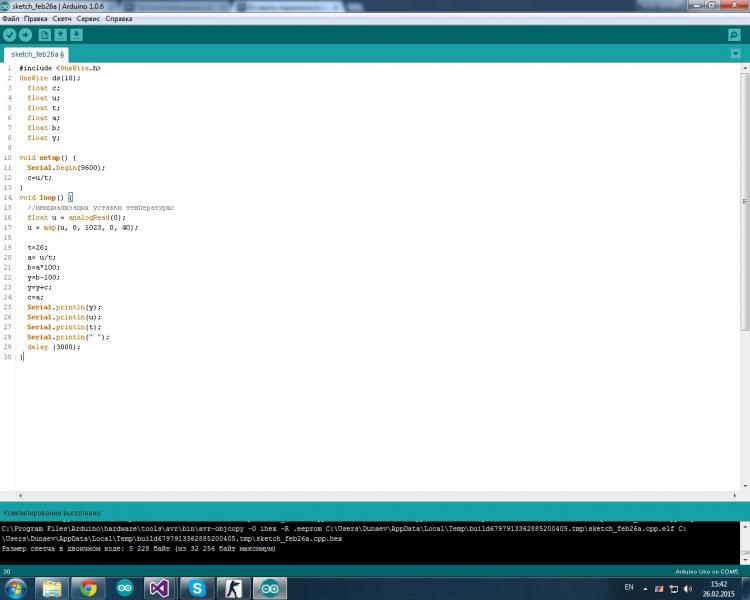Open the Сервис menu
The image size is (750, 600).
tap(88, 18)
